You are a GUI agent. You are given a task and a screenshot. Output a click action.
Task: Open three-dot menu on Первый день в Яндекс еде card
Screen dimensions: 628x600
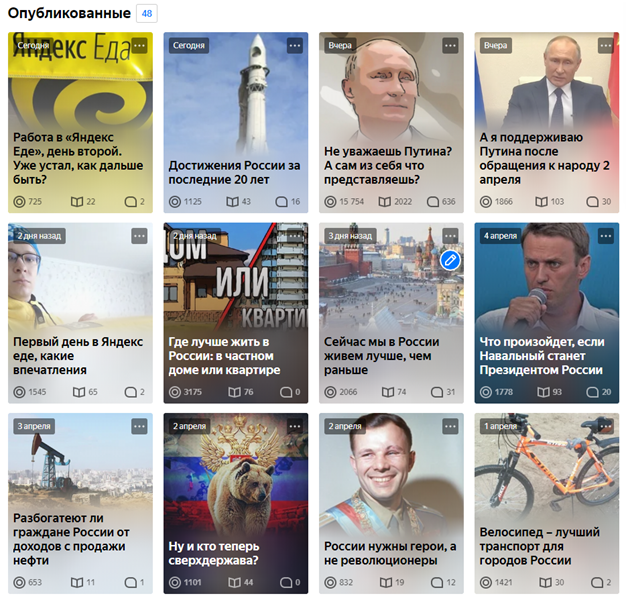(x=139, y=236)
